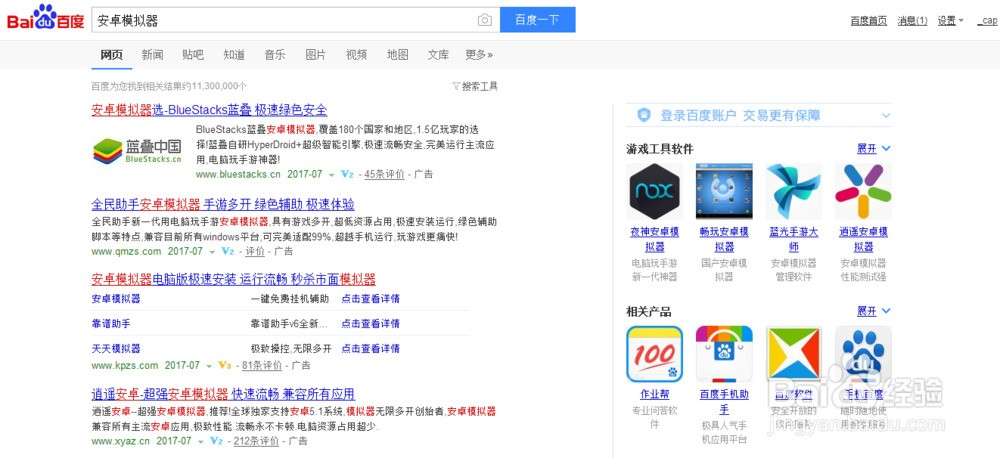Viewport: 1000px width, 458px height.
Task: Open the 百度软件 colorful X icon
Action: pos(793,354)
